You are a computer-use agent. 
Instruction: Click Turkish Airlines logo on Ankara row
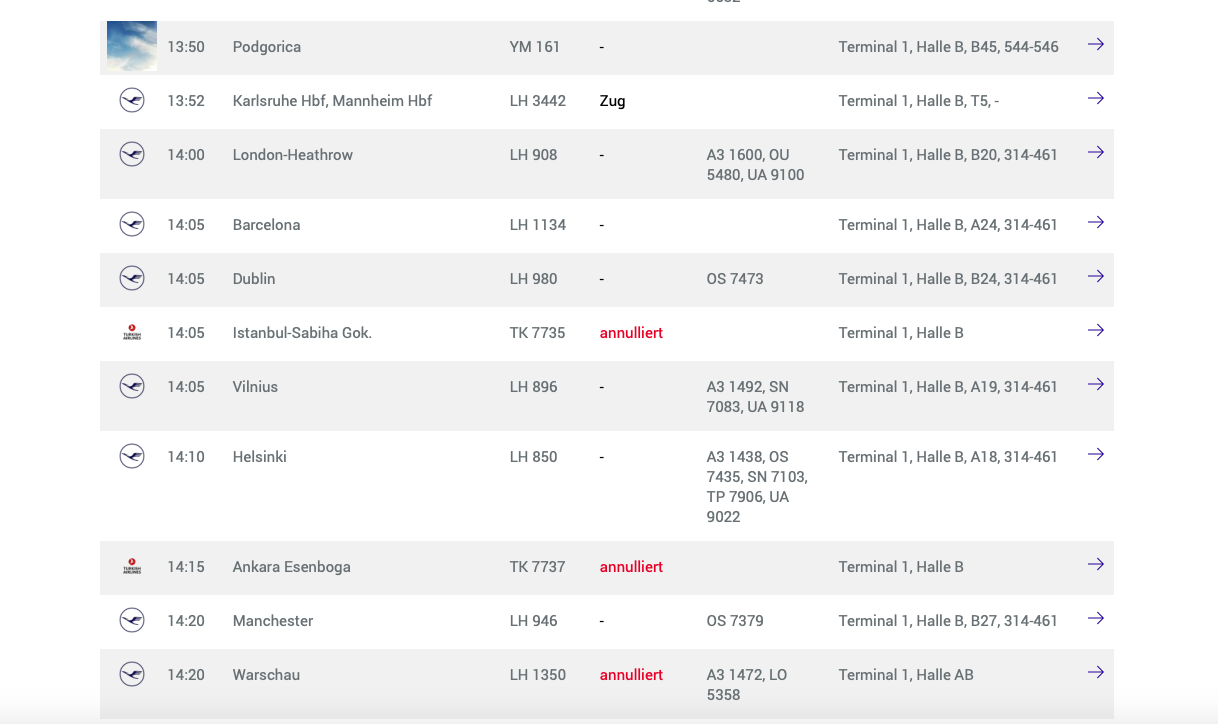pyautogui.click(x=132, y=567)
